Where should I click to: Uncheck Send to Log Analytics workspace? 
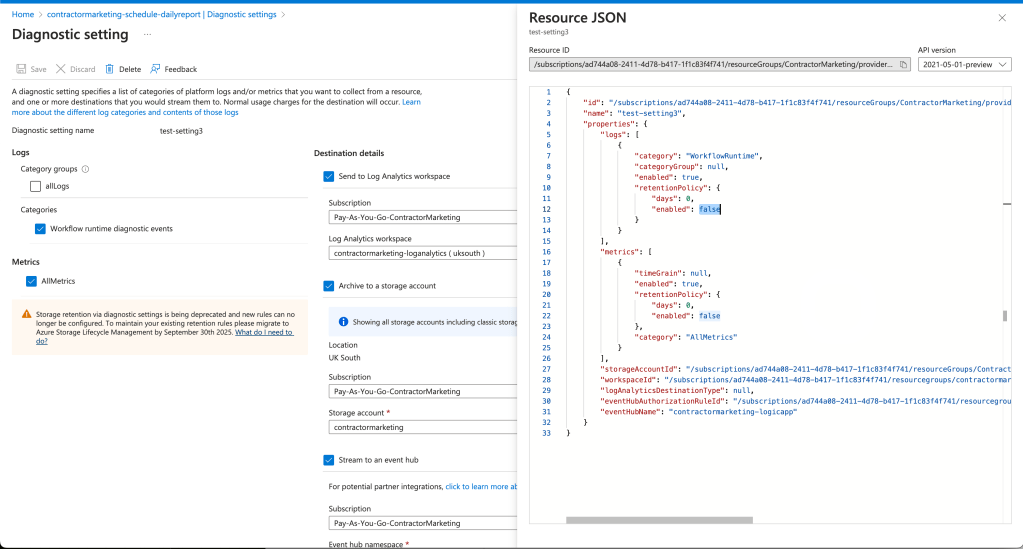pyautogui.click(x=329, y=176)
